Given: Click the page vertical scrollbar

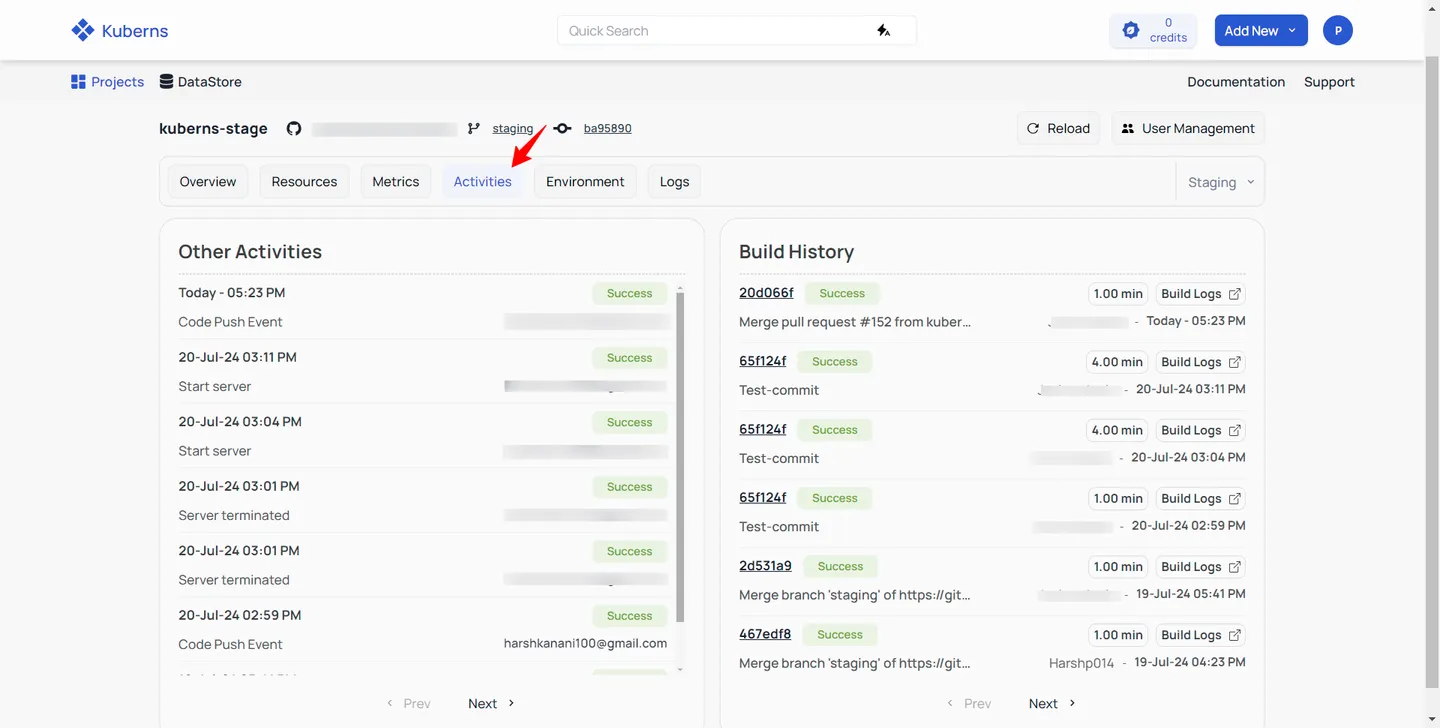Looking at the screenshot, I should [x=1432, y=372].
